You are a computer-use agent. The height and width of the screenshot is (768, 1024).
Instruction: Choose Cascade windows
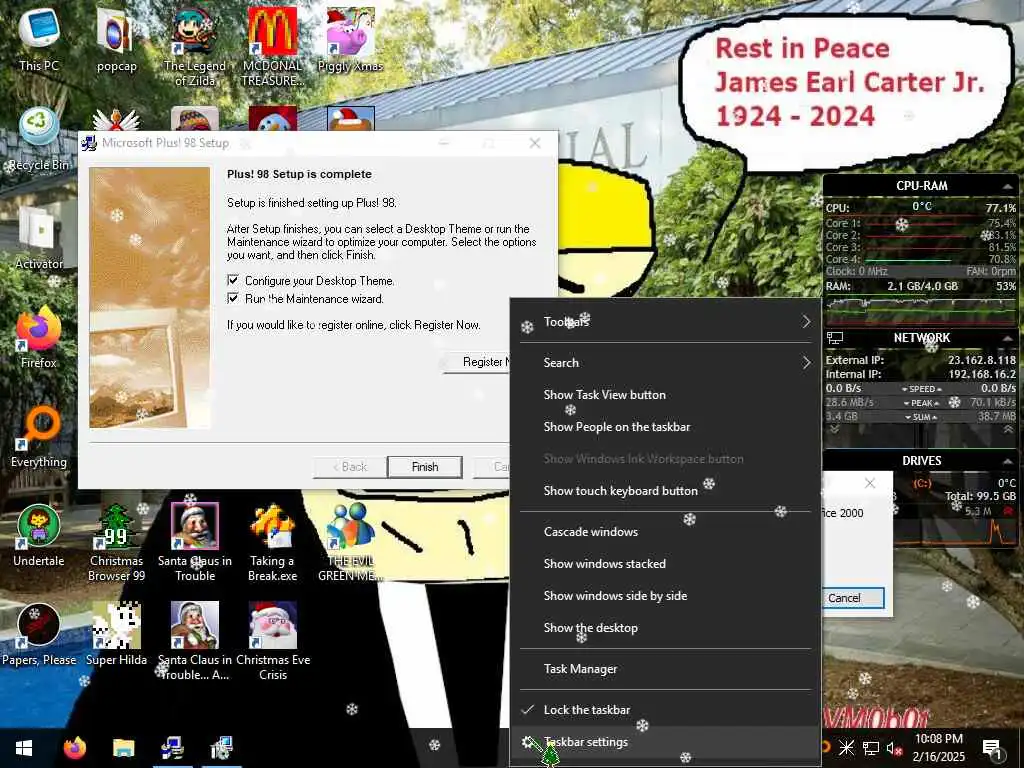[x=665, y=532]
